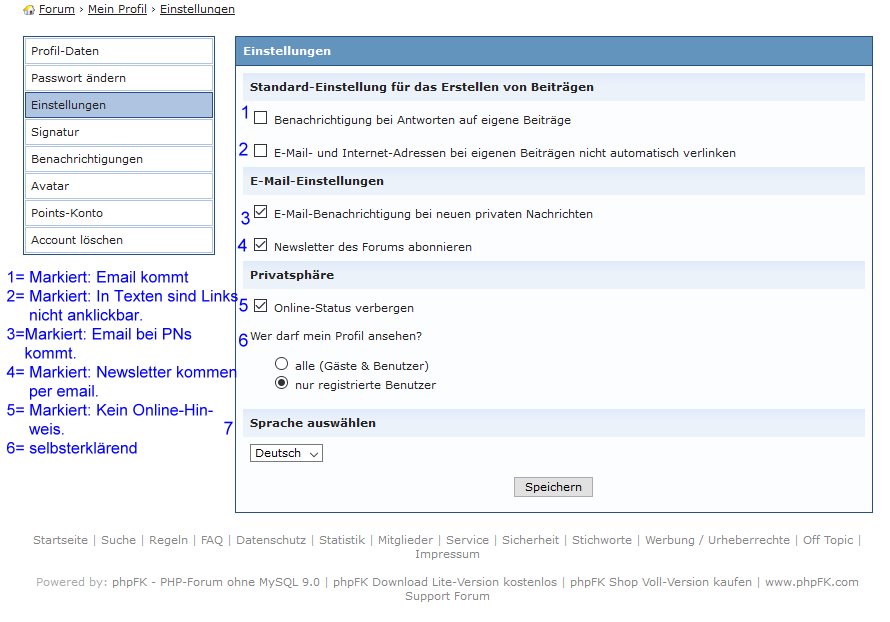This screenshot has width=890, height=622.
Task: Select Account löschen in the sidebar
Action: (118, 240)
